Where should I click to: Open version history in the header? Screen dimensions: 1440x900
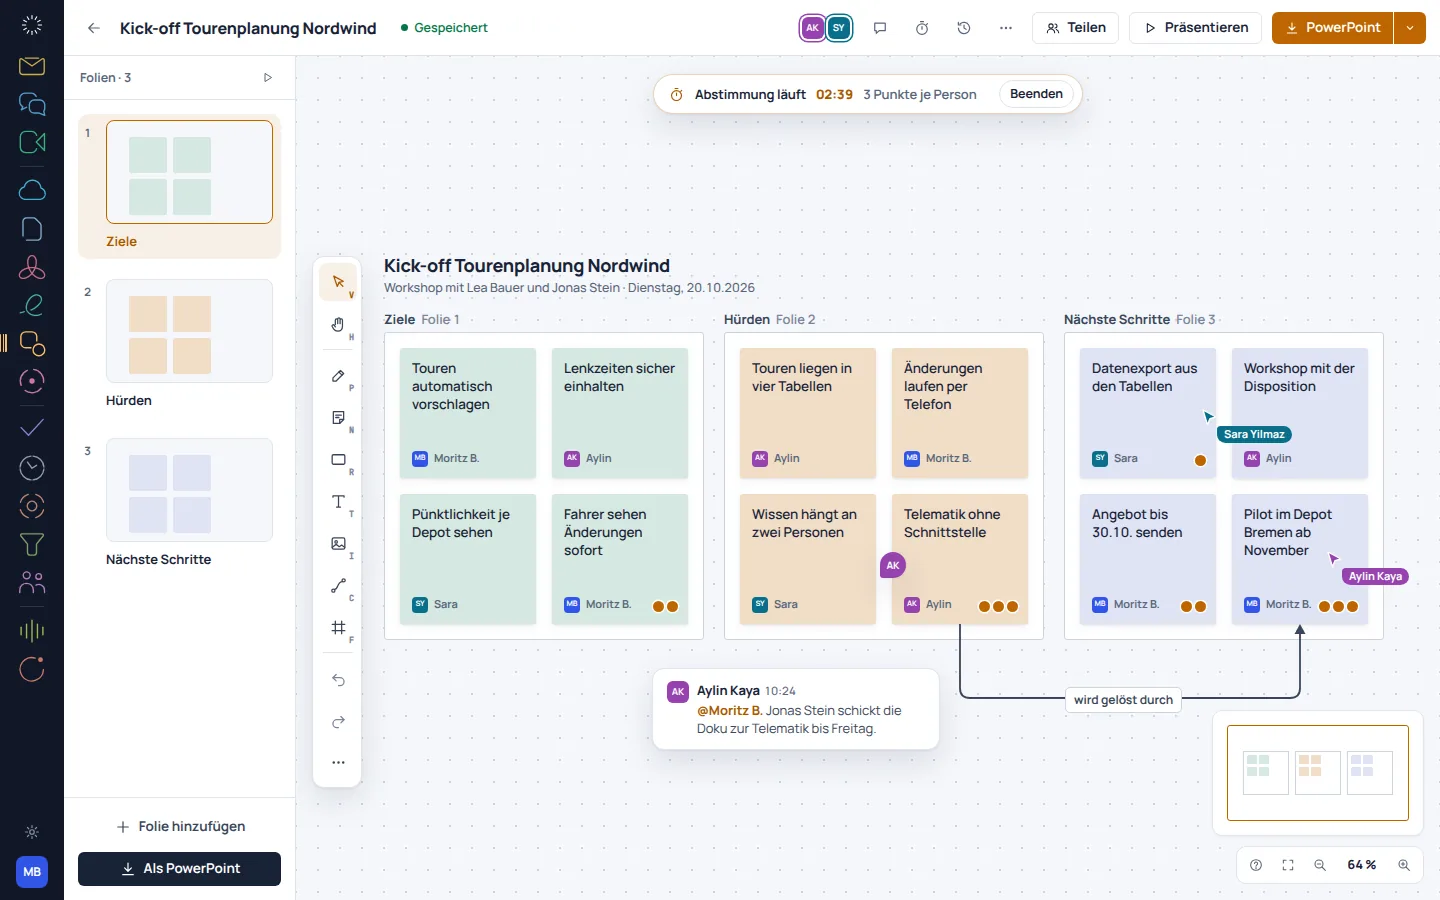pos(964,28)
